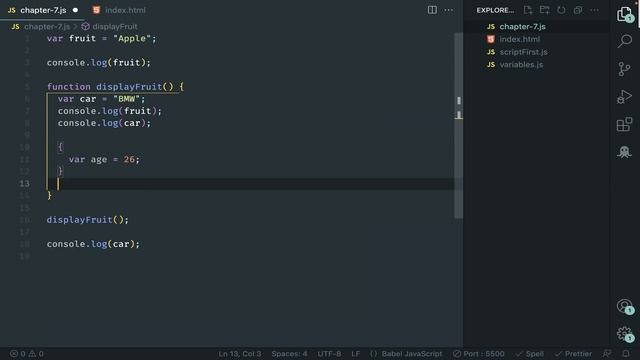
Task: Click the Prettier status bar item
Action: point(573,353)
